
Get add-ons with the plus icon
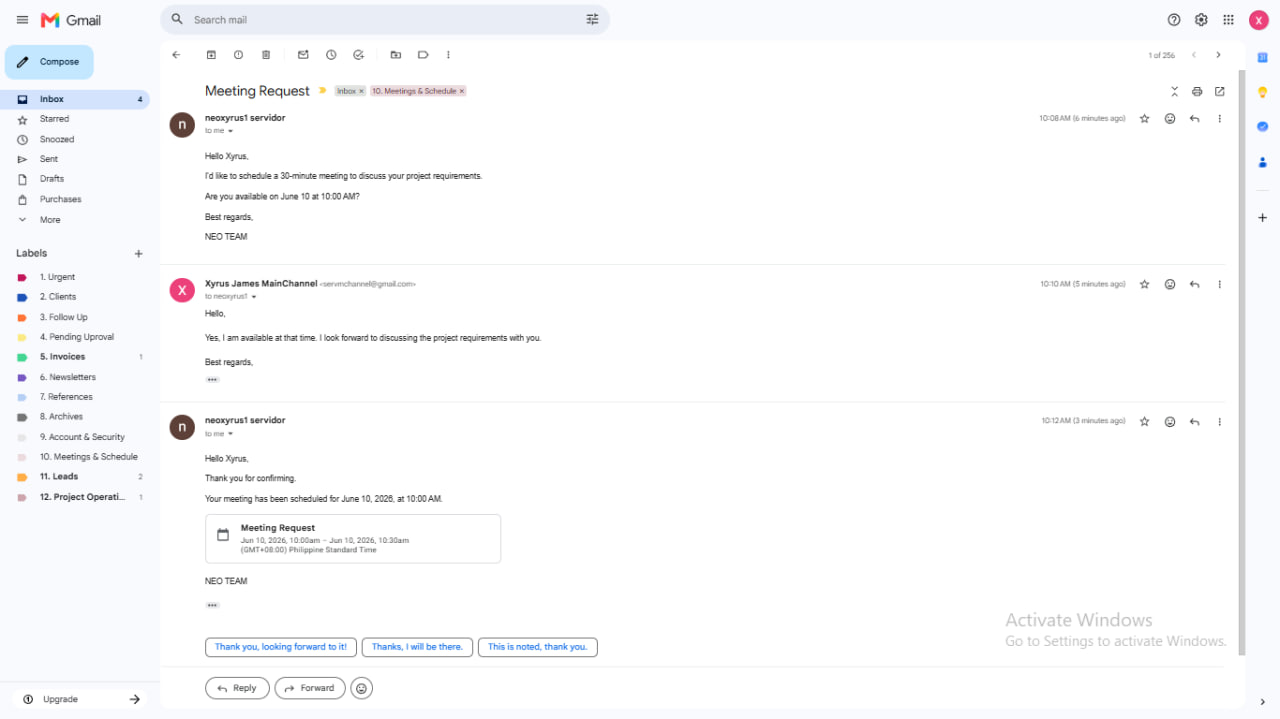point(1263,217)
